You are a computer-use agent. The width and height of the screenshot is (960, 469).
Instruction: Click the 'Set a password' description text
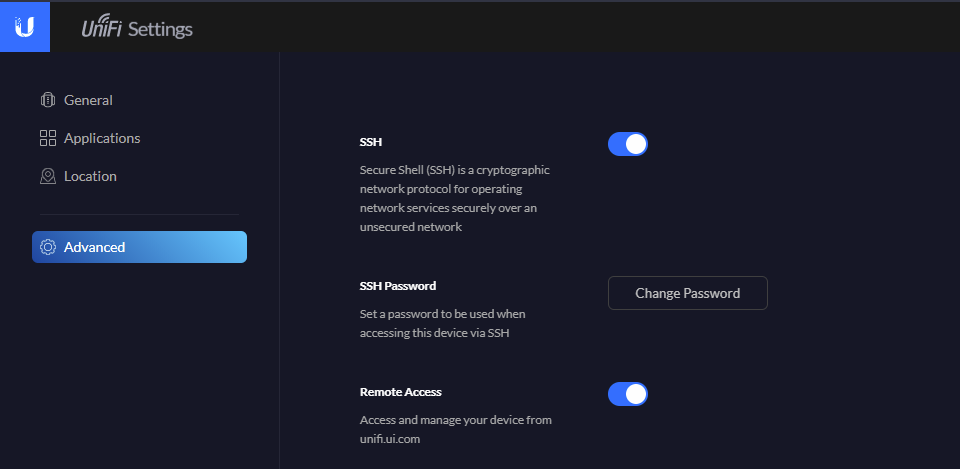(441, 323)
